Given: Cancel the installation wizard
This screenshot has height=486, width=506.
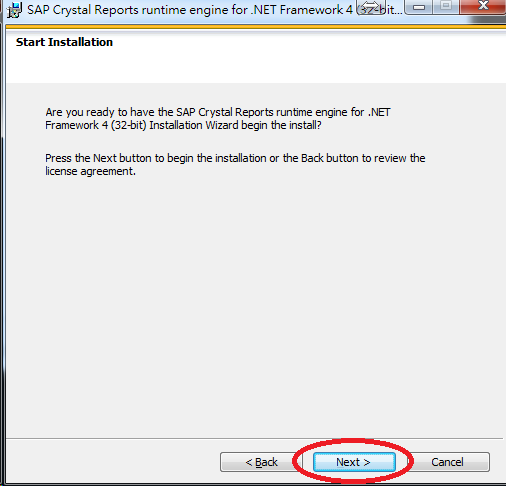Looking at the screenshot, I should click(x=448, y=462).
